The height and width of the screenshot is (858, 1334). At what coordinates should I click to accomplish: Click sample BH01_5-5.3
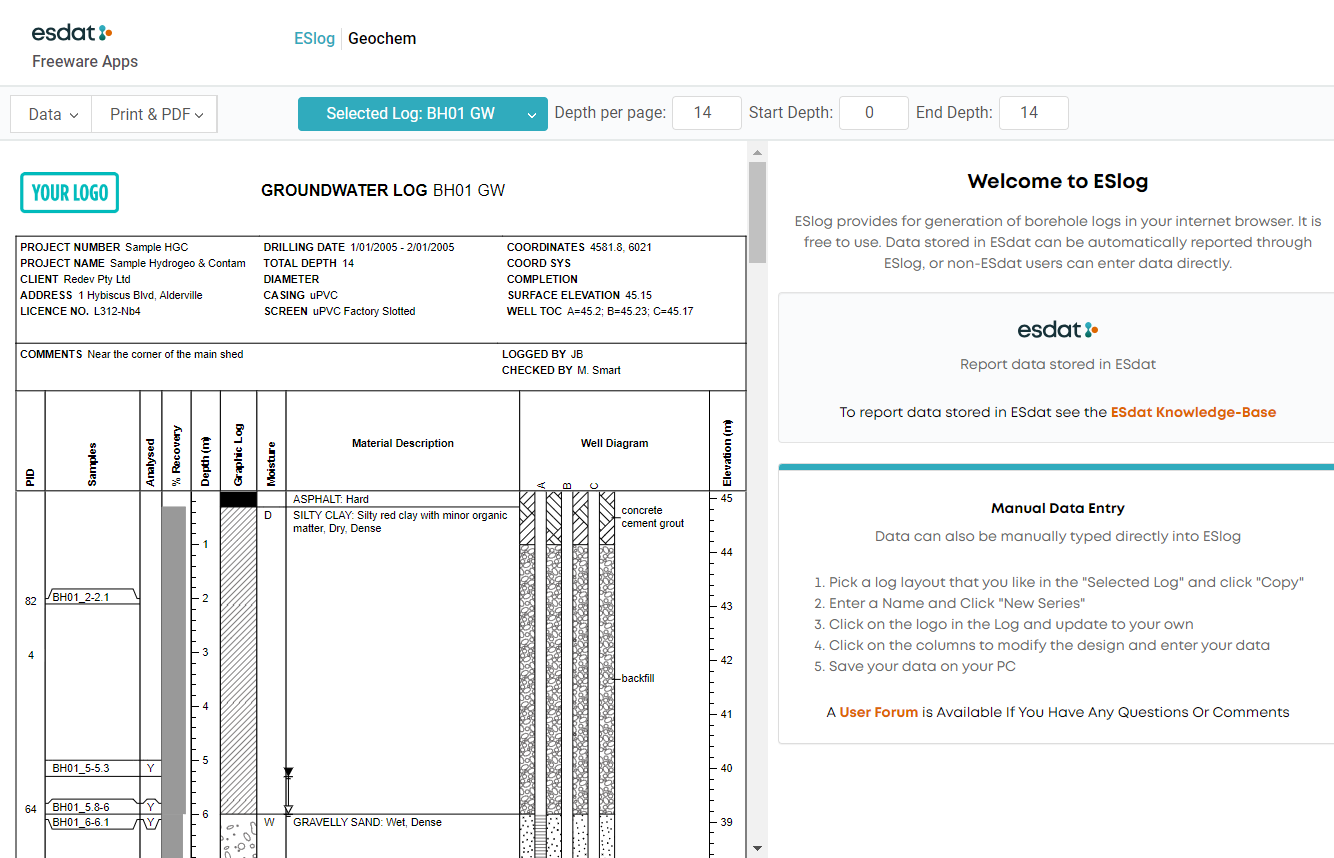81,768
